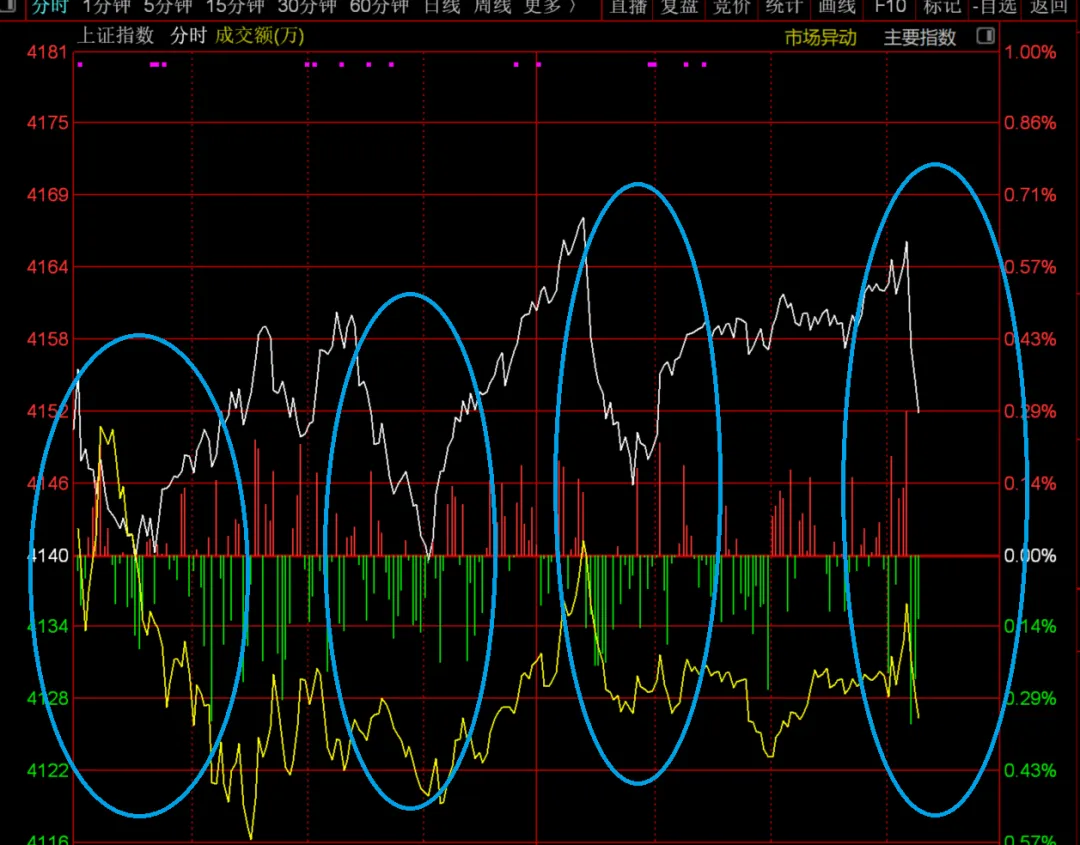1080x845 pixels.
Task: Switch to 30分钟 timeframe
Action: pyautogui.click(x=307, y=7)
